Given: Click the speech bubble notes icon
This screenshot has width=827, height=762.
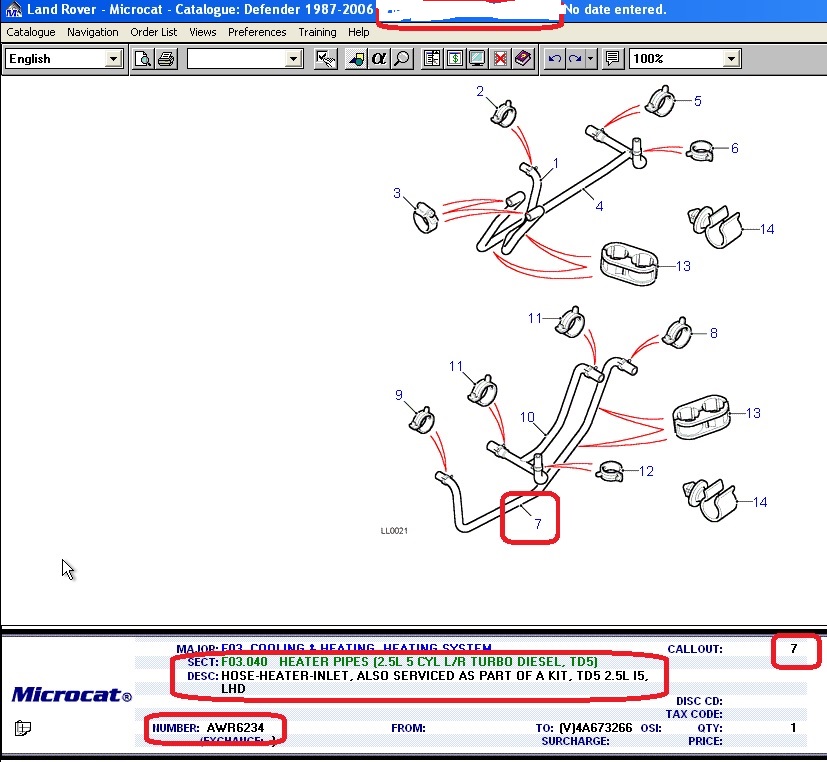Looking at the screenshot, I should [613, 59].
